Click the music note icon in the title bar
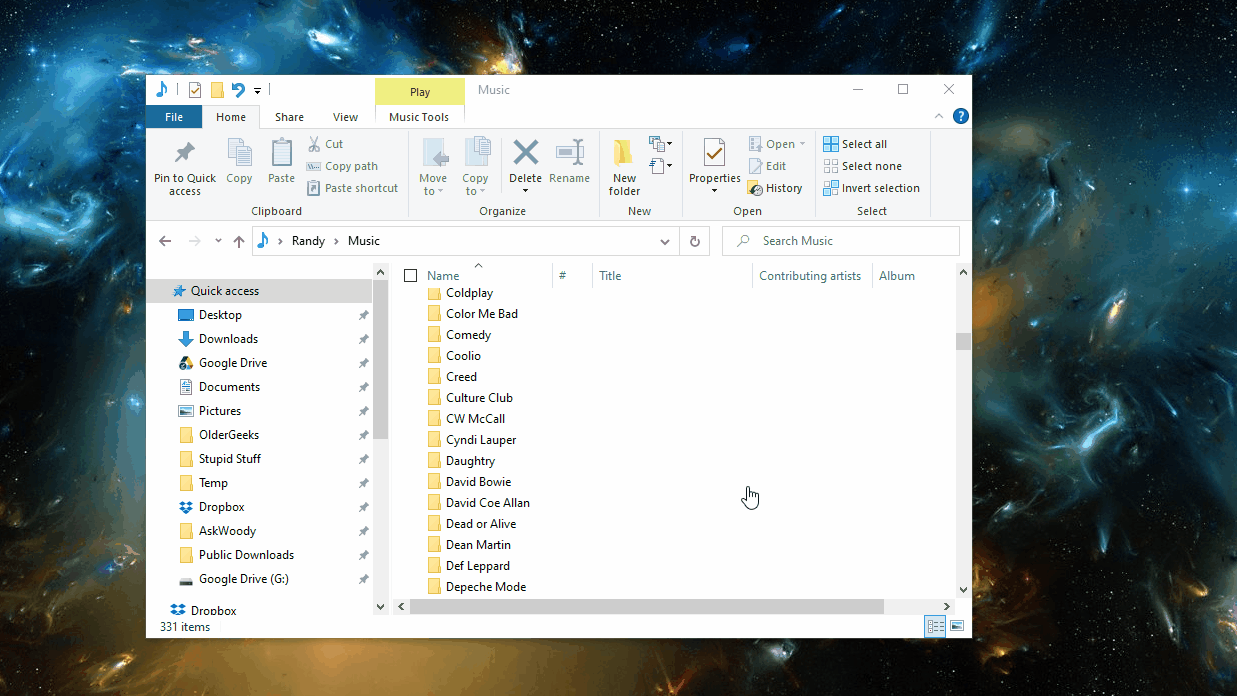 coord(162,90)
